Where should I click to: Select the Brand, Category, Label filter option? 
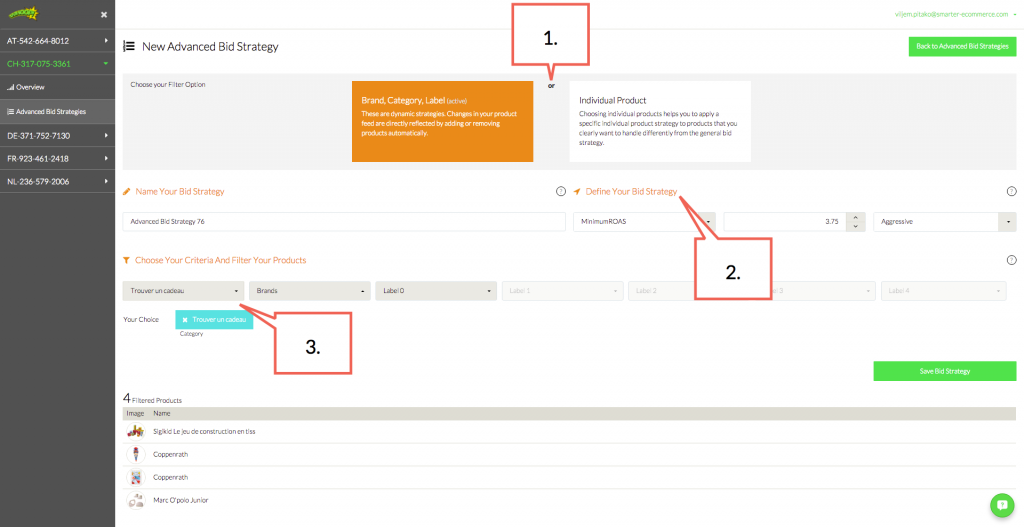pos(443,121)
